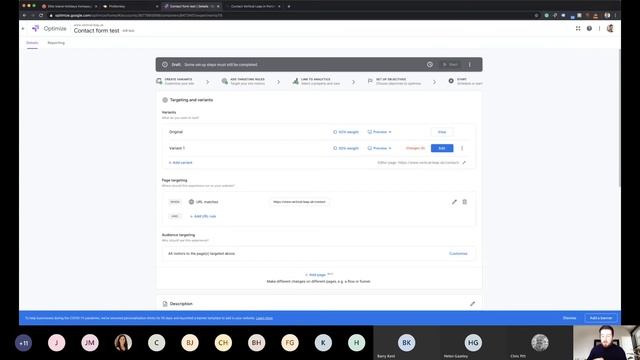Click the View button for Original
This screenshot has width=640, height=360.
click(x=442, y=132)
